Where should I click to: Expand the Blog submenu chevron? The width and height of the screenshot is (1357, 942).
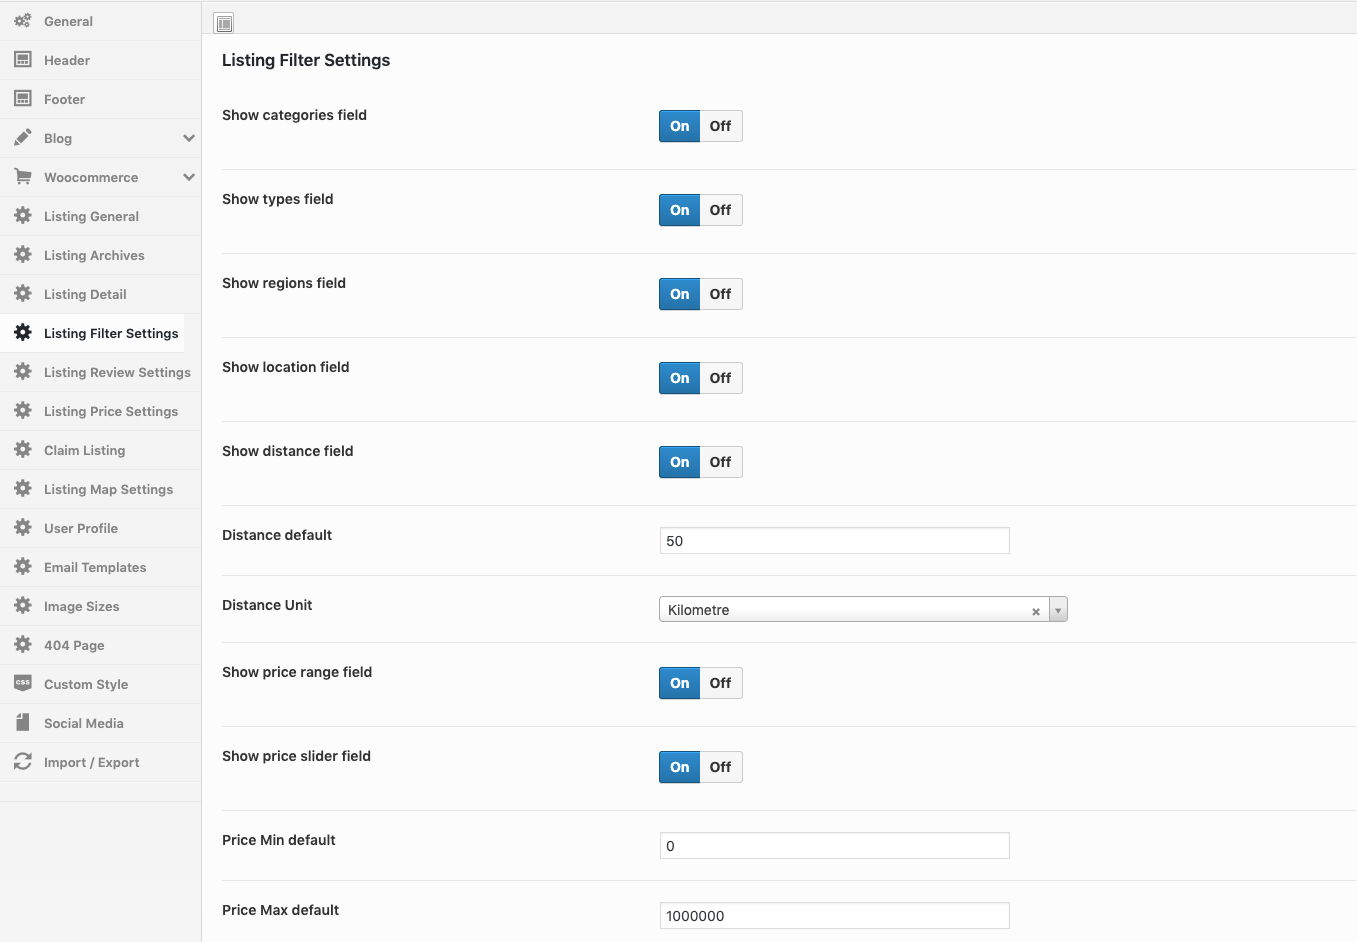(x=188, y=138)
